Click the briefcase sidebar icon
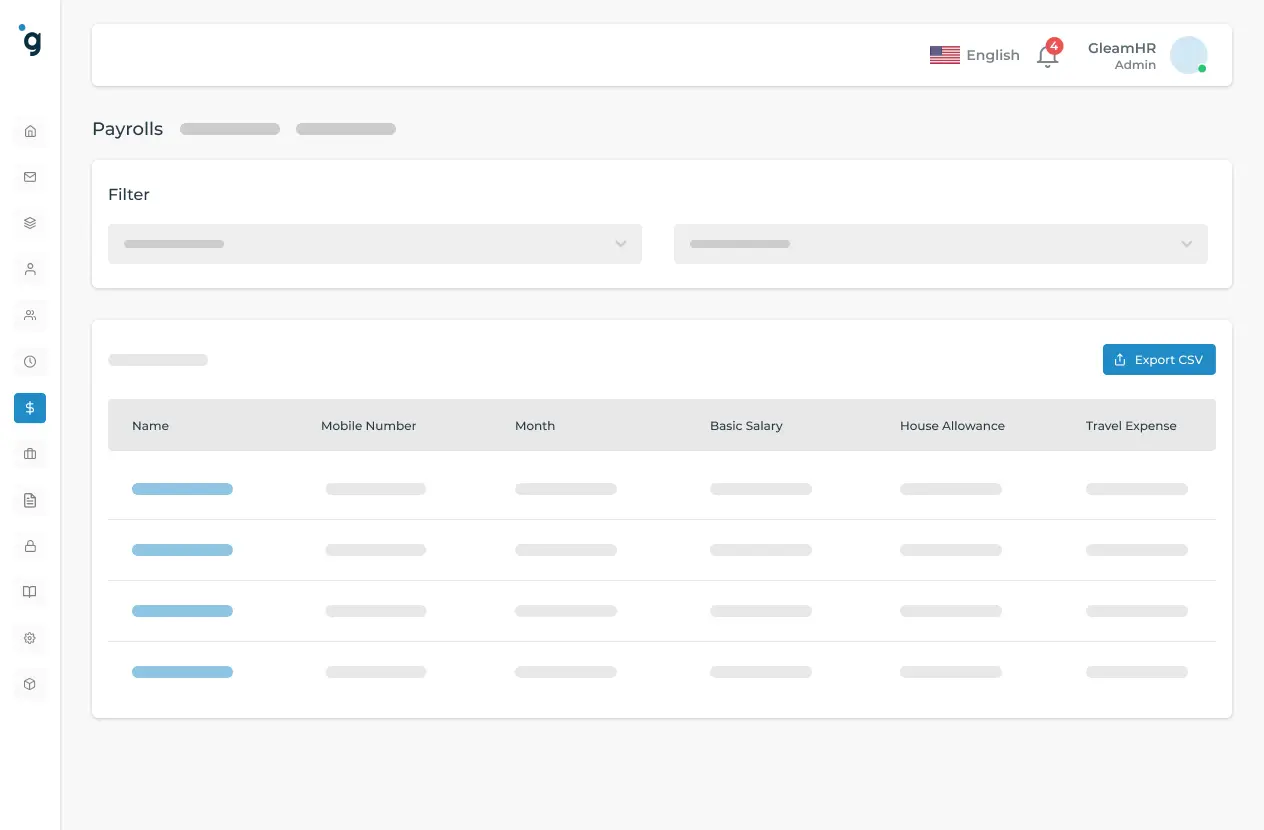Image resolution: width=1264 pixels, height=830 pixels. point(30,454)
